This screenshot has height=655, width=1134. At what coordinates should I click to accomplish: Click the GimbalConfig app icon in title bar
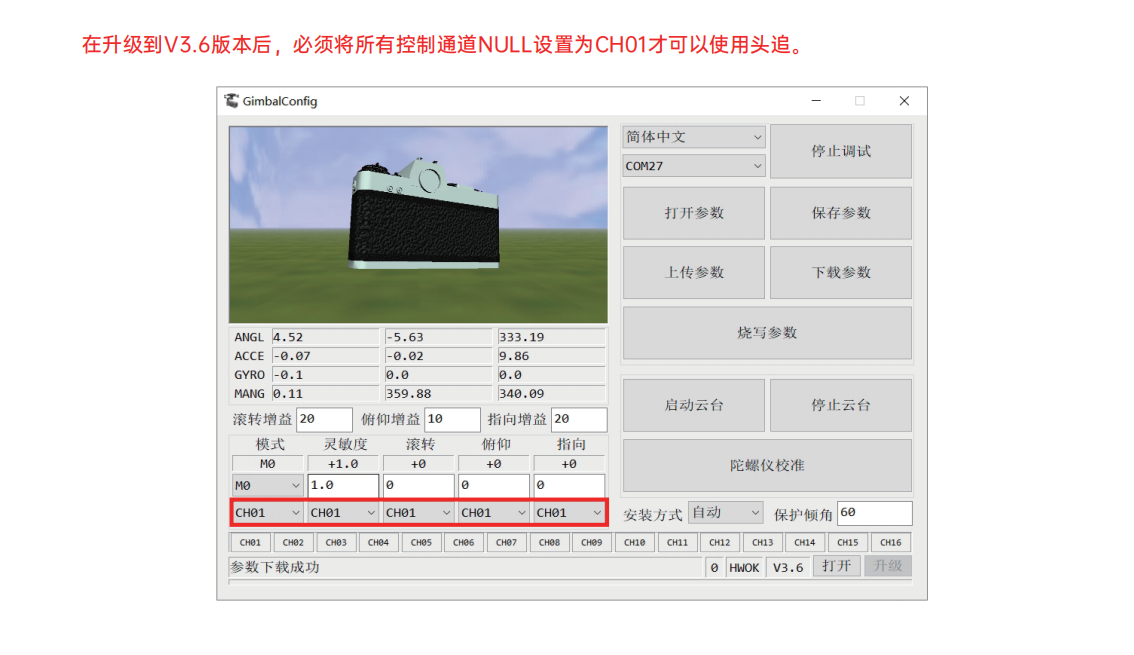point(231,100)
